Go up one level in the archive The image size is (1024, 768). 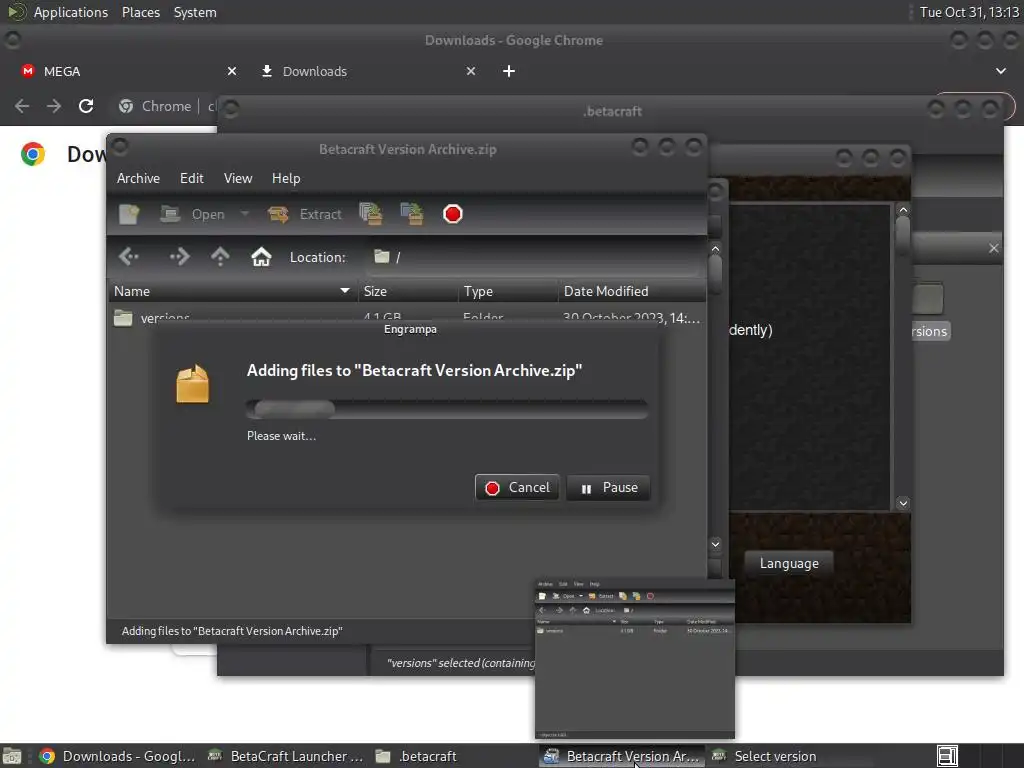[x=220, y=257]
